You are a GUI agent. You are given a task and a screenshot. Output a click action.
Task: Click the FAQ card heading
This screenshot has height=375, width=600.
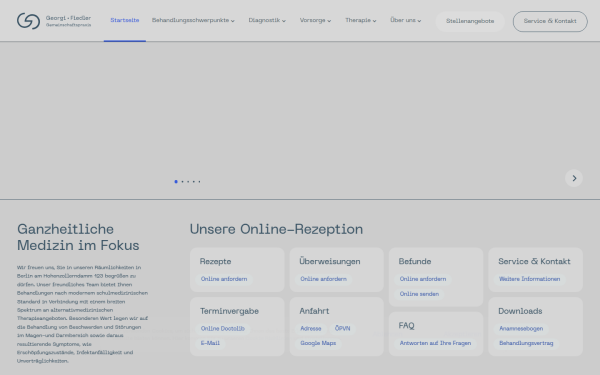point(406,326)
